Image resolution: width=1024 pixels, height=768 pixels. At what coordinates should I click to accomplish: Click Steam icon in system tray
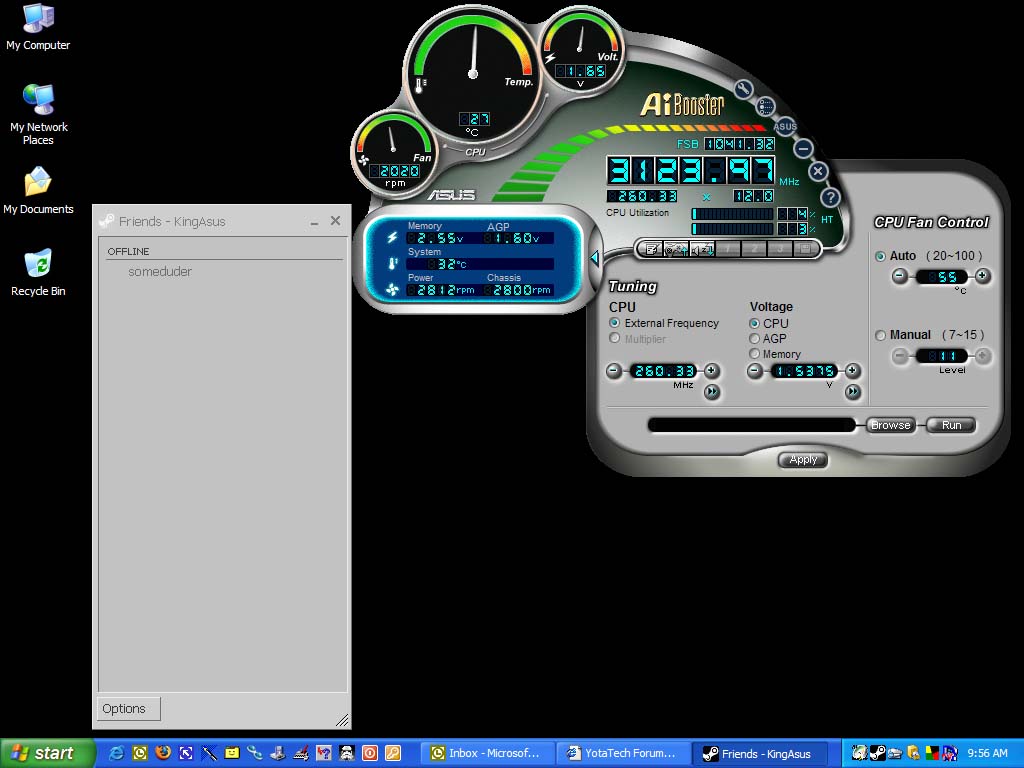(877, 753)
